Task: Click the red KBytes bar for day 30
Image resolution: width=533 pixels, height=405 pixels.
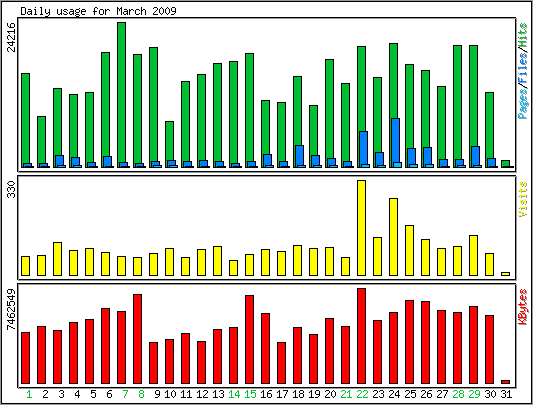Action: [x=489, y=350]
